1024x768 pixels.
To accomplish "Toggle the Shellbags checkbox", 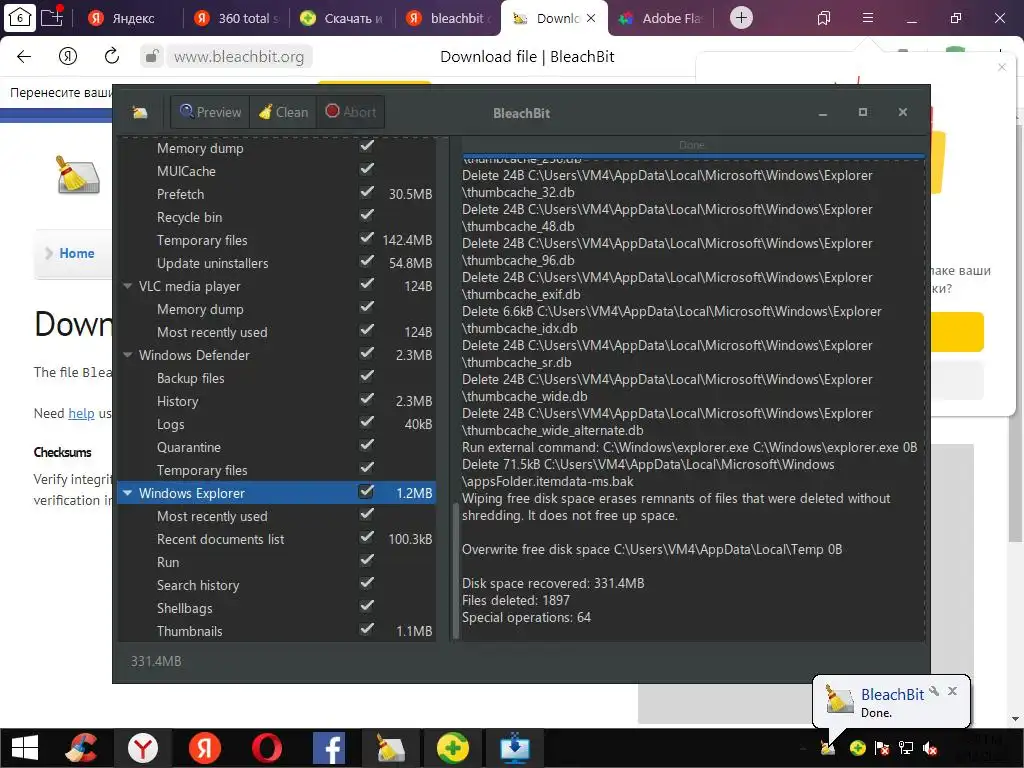I will pyautogui.click(x=367, y=607).
